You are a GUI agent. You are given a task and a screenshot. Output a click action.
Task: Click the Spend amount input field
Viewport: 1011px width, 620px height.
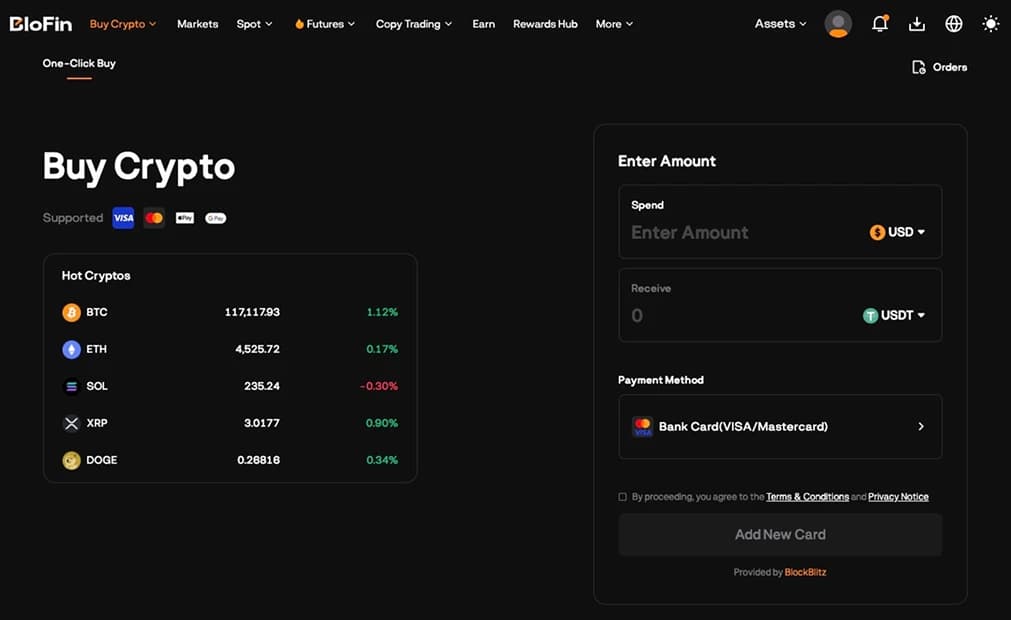(x=740, y=233)
